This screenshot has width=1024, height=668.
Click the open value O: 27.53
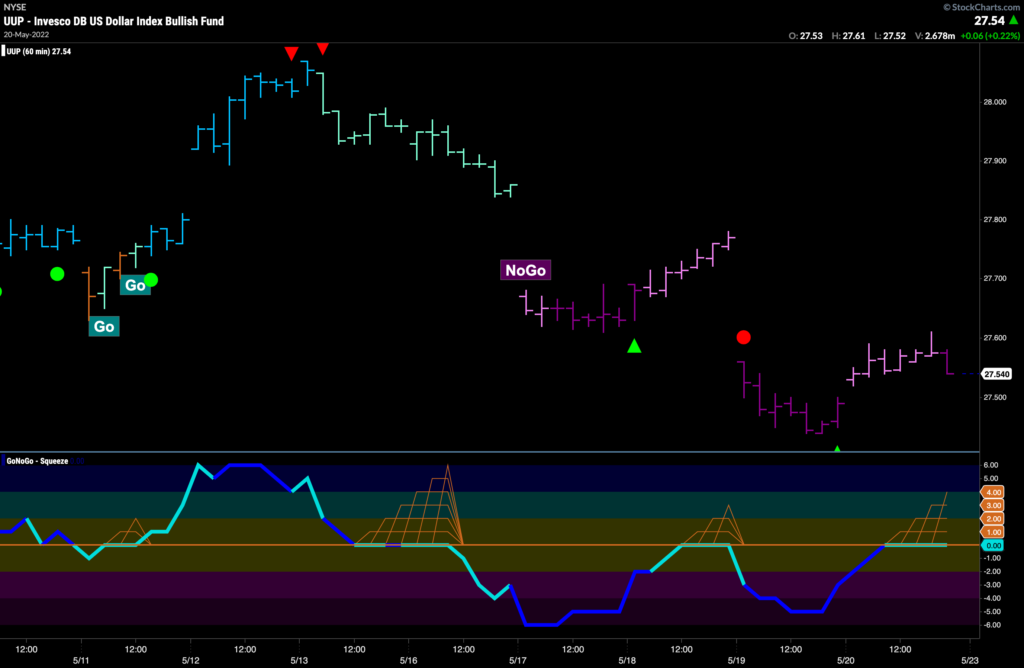(x=805, y=36)
